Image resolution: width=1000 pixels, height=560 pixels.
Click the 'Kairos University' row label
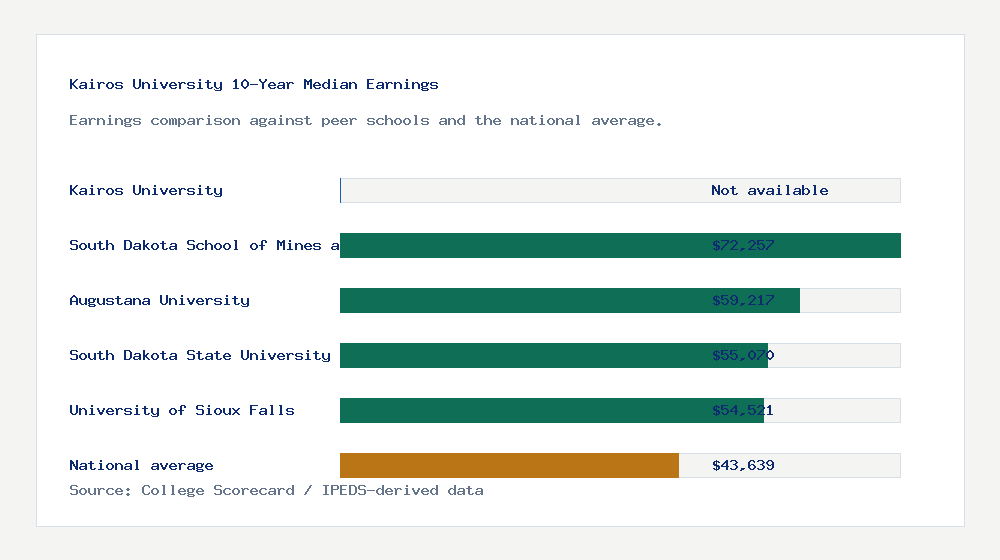pos(146,190)
